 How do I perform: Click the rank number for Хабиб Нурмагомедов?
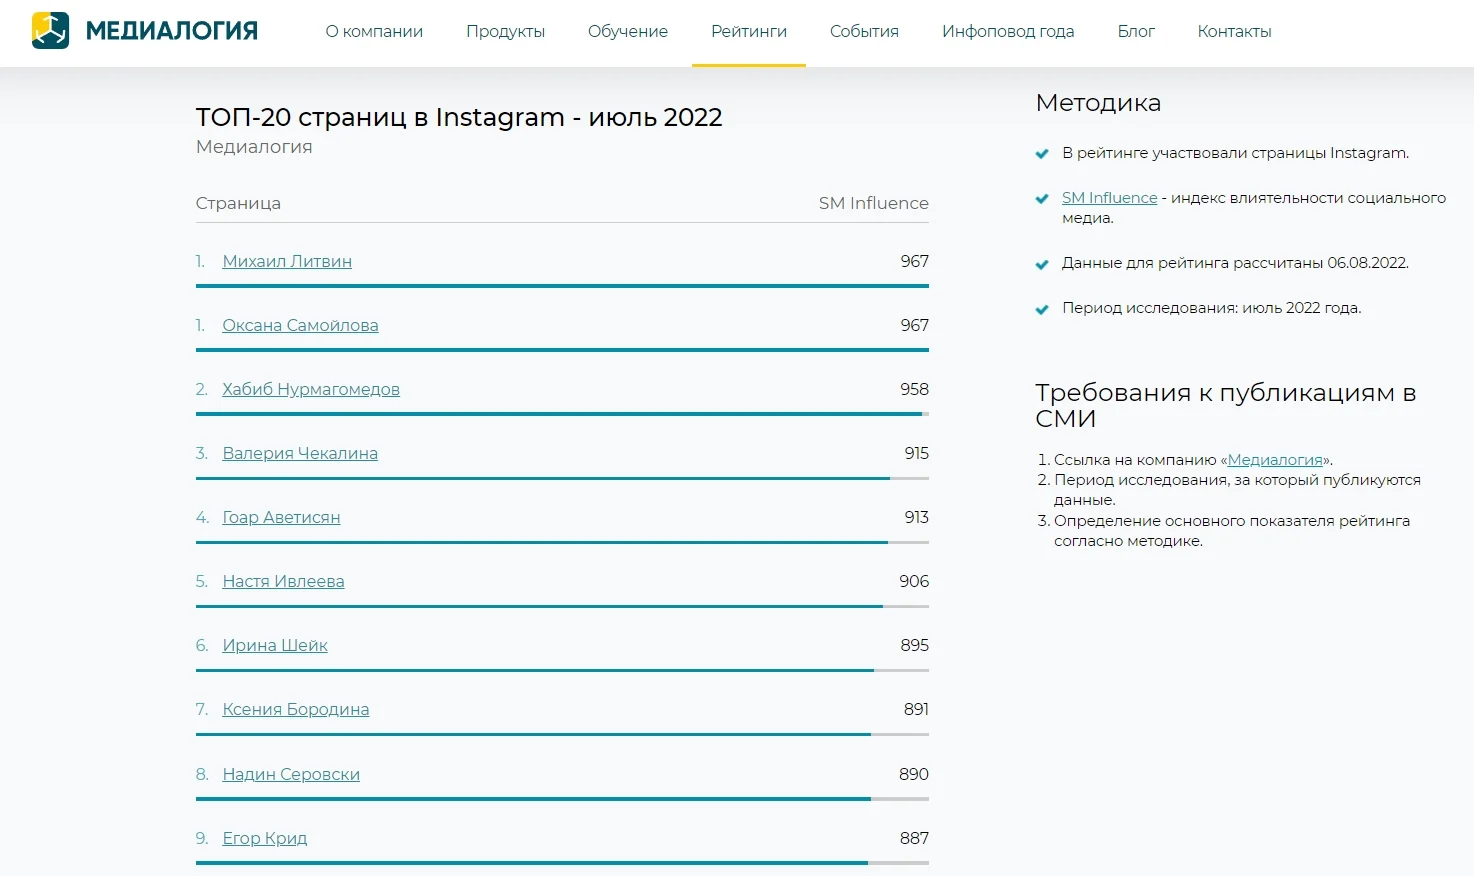(x=202, y=389)
